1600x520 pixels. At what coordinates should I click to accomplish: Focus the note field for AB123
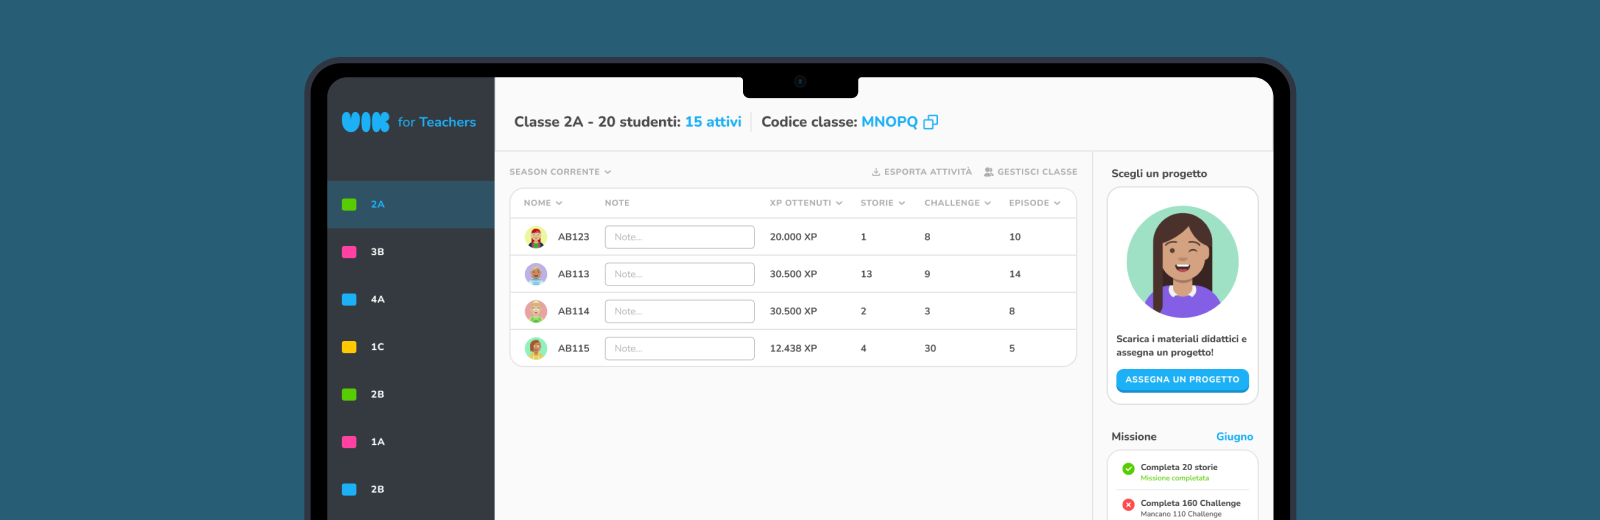(680, 237)
